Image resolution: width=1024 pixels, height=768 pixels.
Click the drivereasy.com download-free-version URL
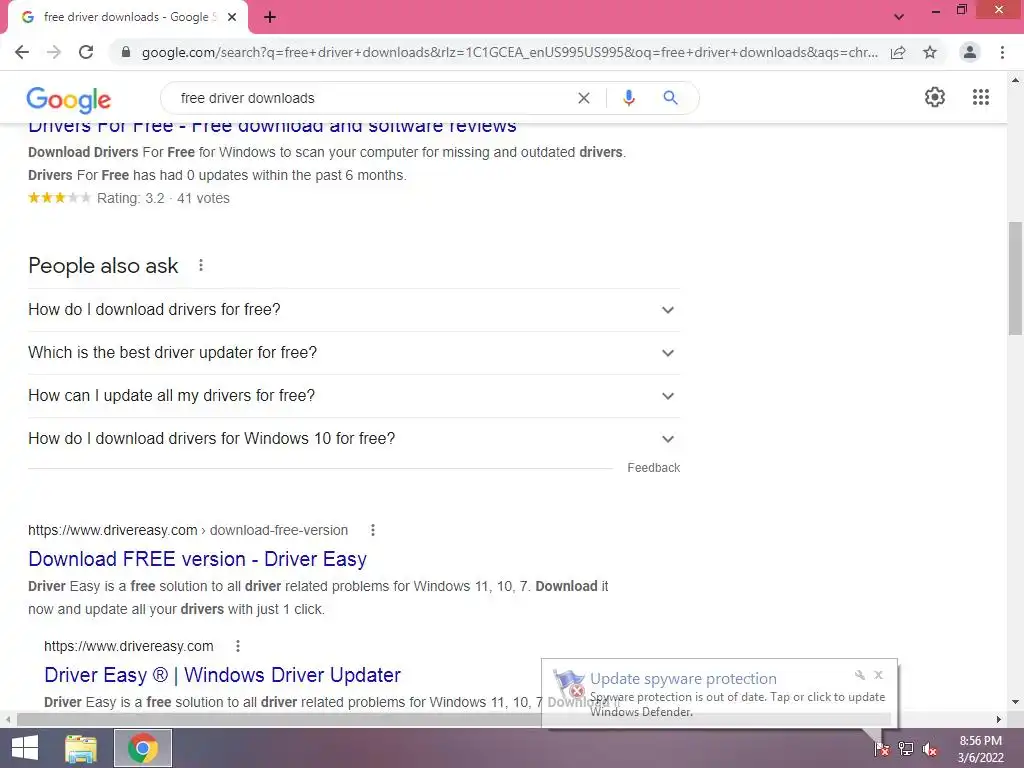tap(188, 530)
